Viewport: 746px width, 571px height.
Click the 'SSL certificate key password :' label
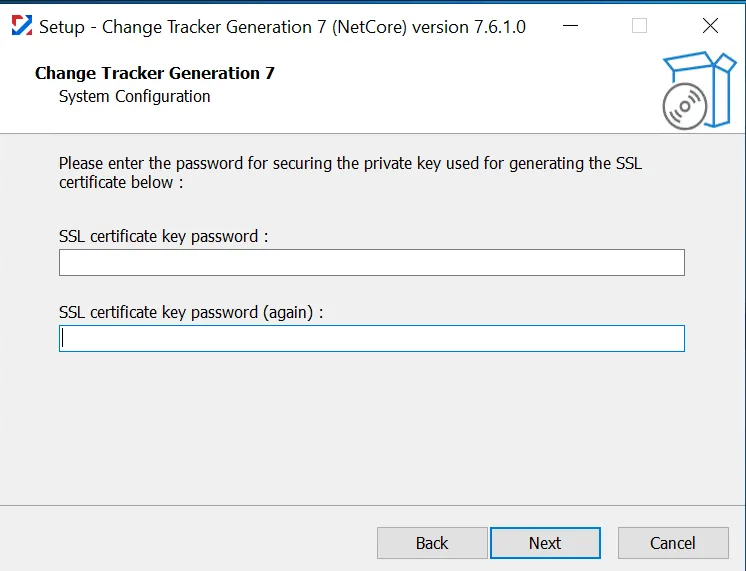tap(164, 236)
